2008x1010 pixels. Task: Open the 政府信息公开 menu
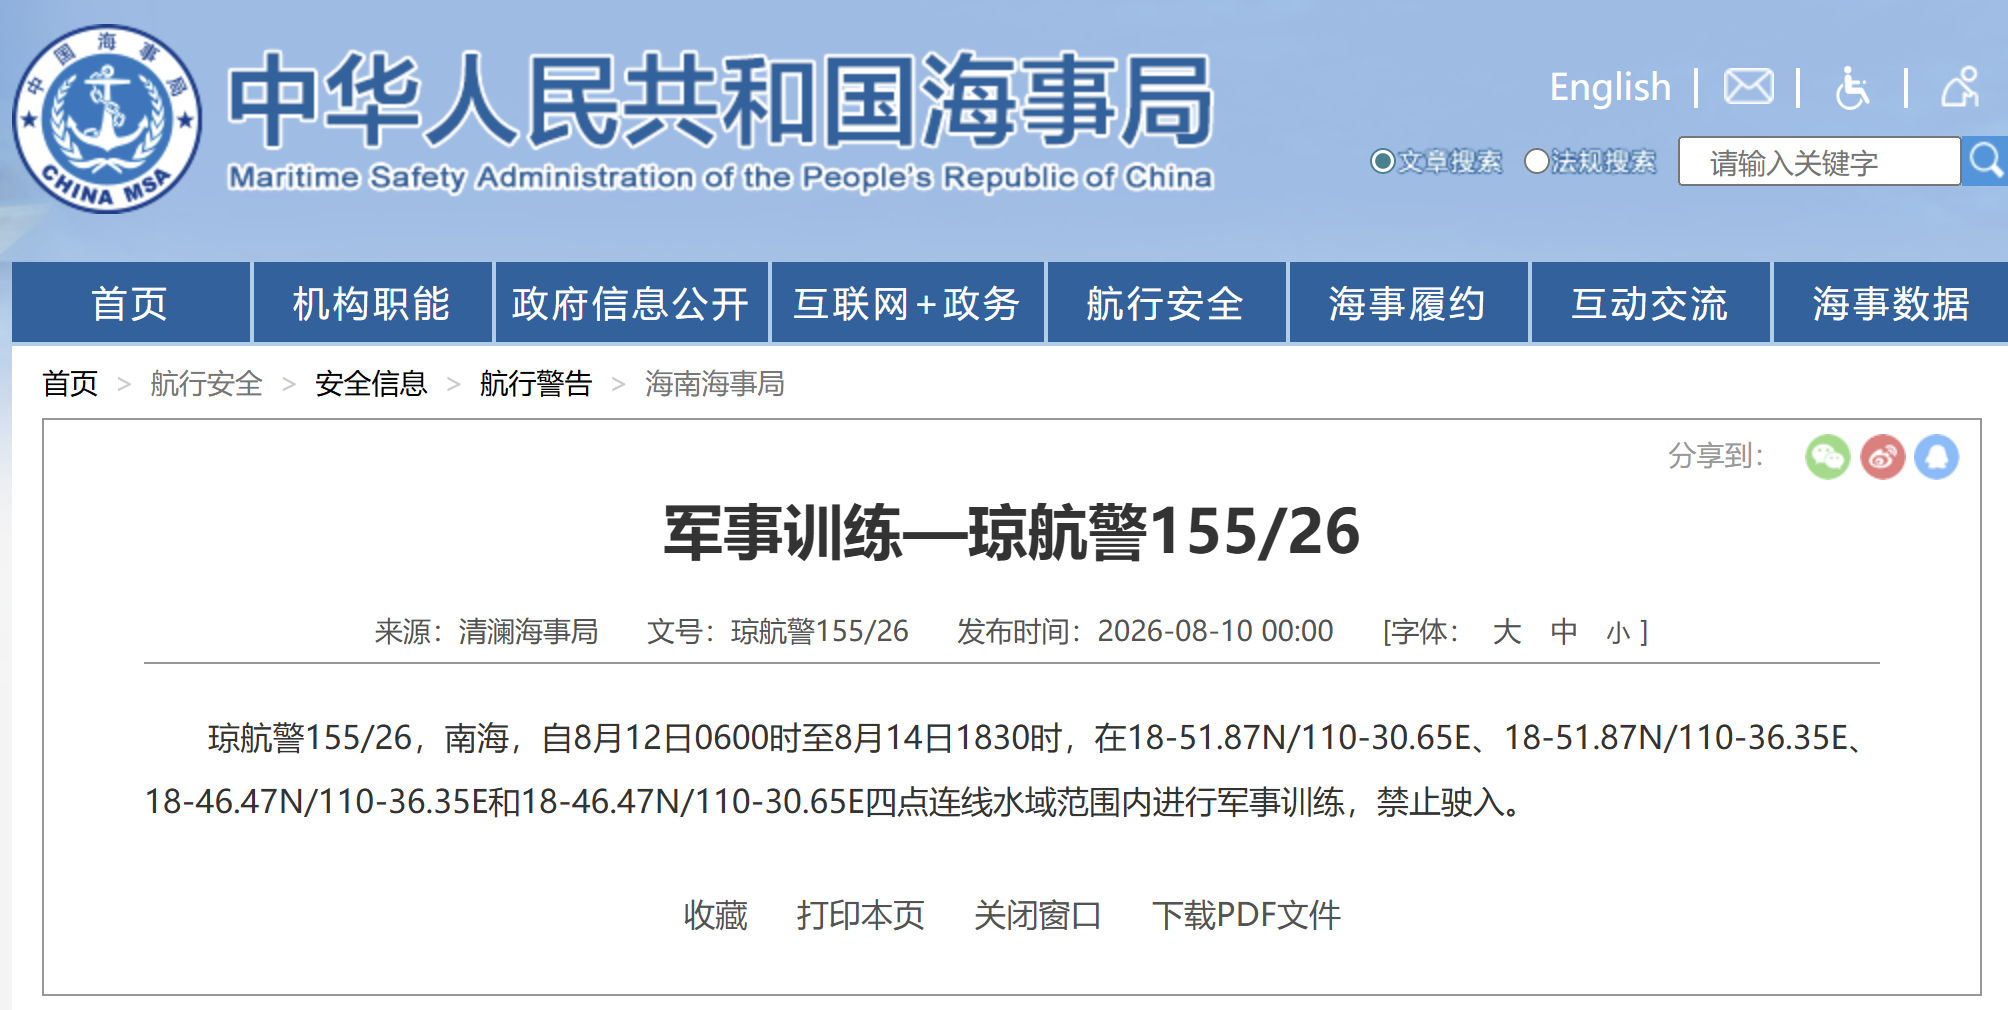click(x=631, y=303)
